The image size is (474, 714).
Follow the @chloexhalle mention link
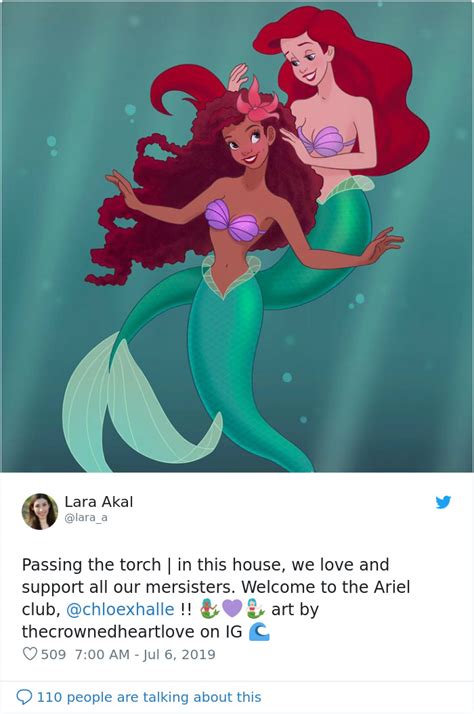[120, 609]
